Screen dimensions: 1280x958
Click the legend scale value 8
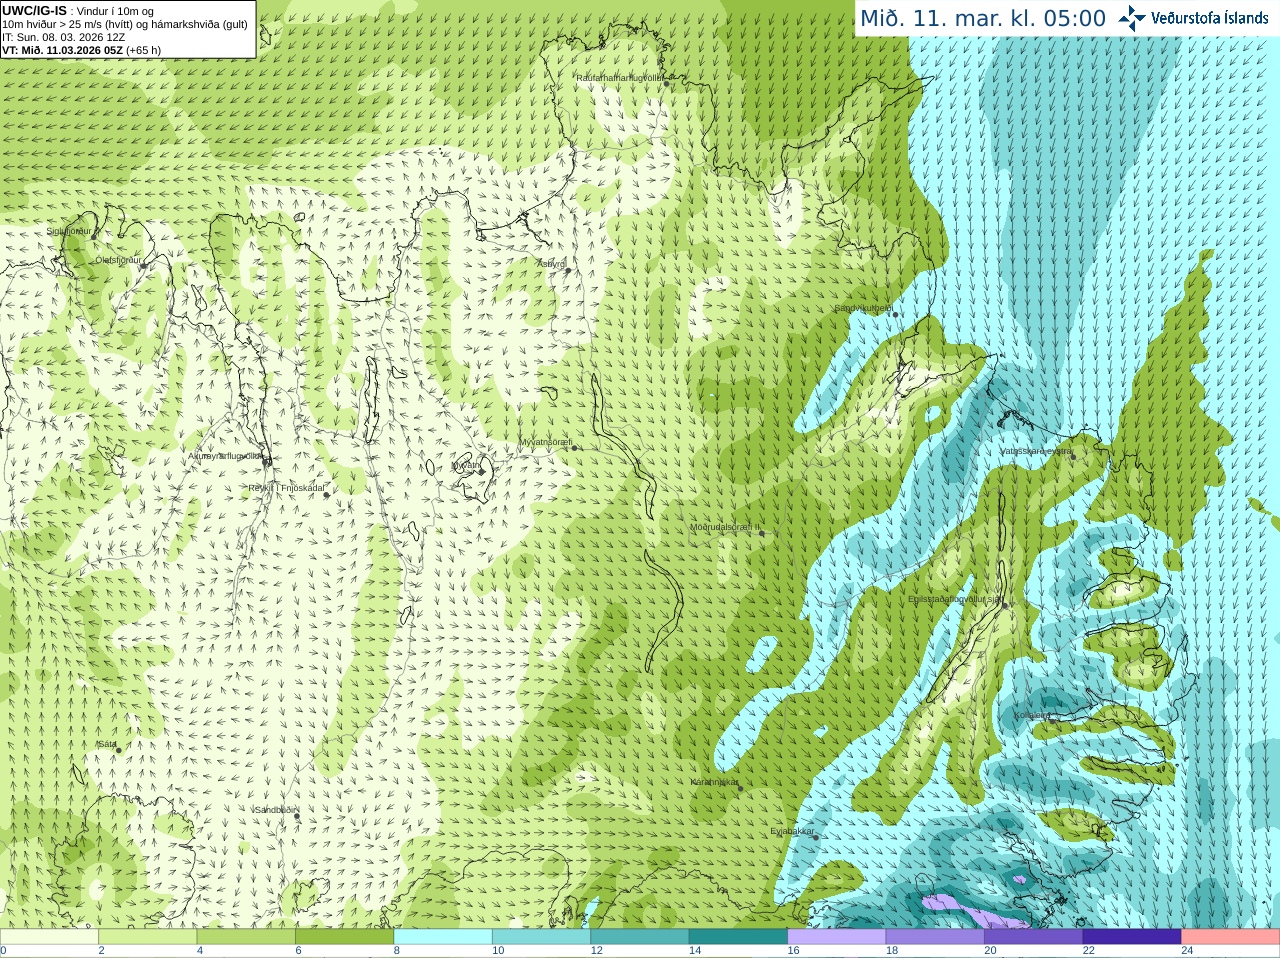pyautogui.click(x=397, y=951)
